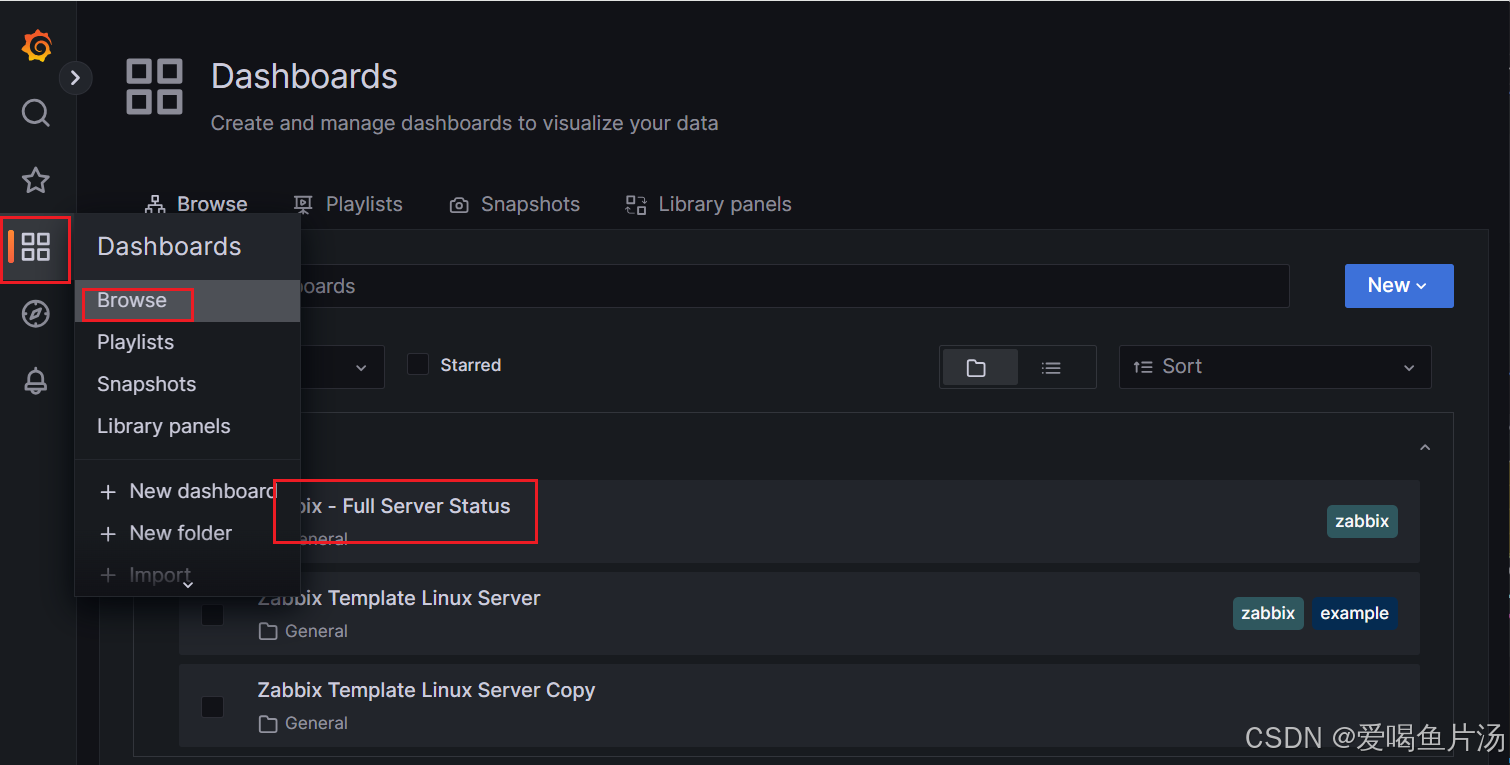Switch to the Playlists tab
The height and width of the screenshot is (765, 1510).
tap(348, 204)
